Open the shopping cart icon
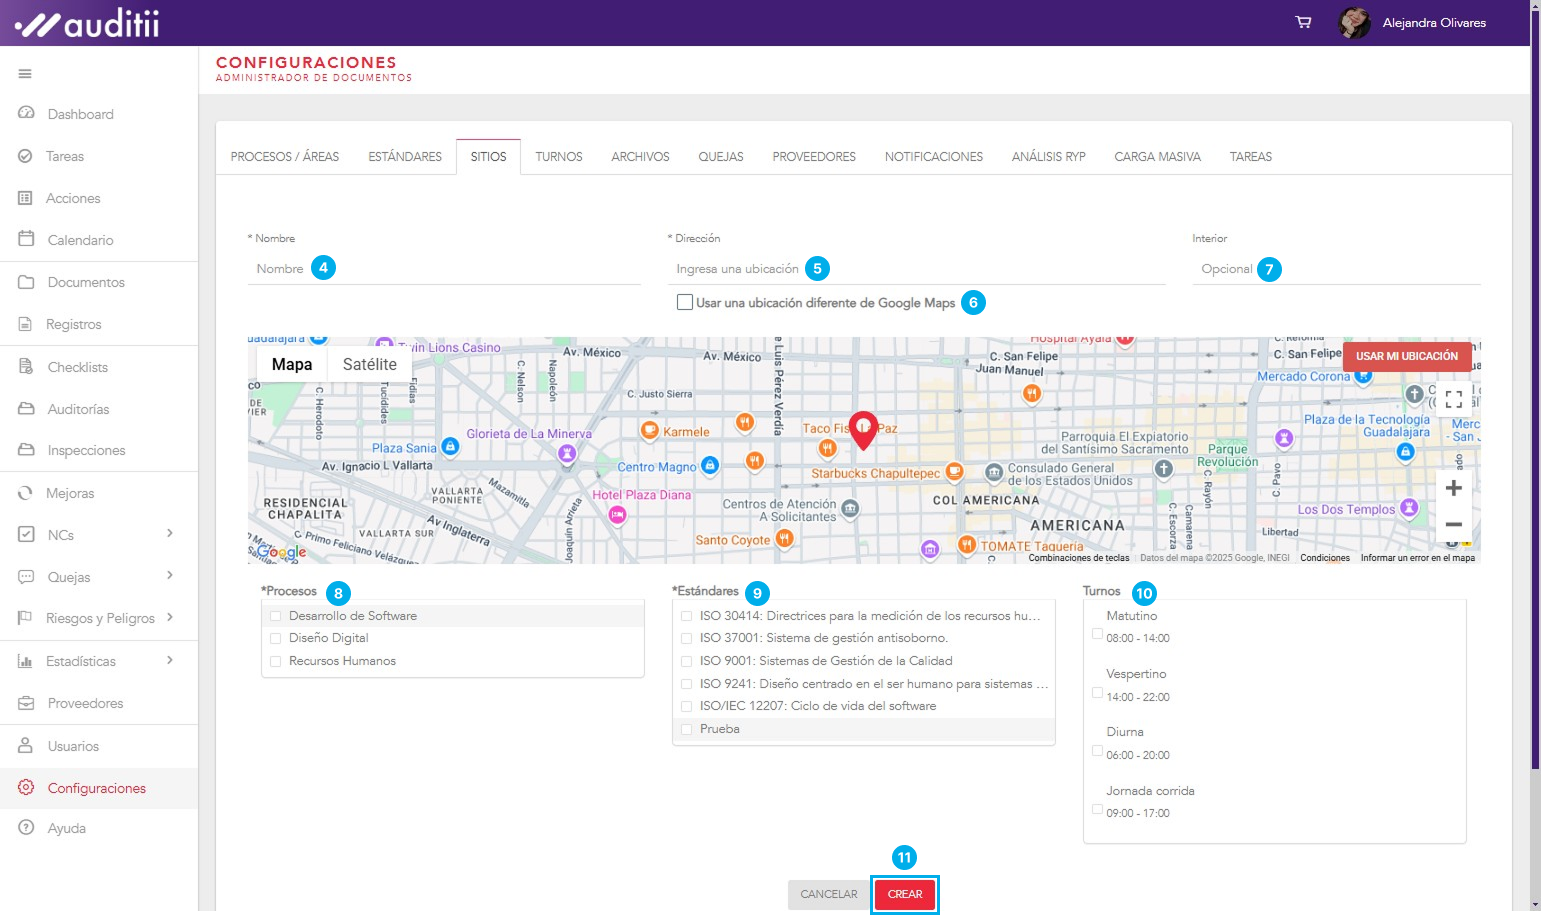This screenshot has height=915, width=1541. click(1303, 22)
